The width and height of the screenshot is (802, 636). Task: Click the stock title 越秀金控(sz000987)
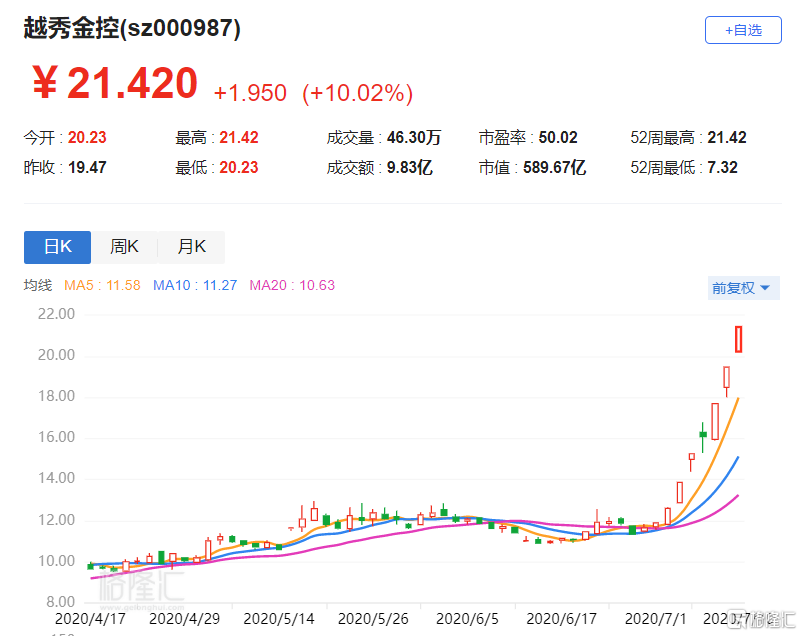(x=132, y=28)
